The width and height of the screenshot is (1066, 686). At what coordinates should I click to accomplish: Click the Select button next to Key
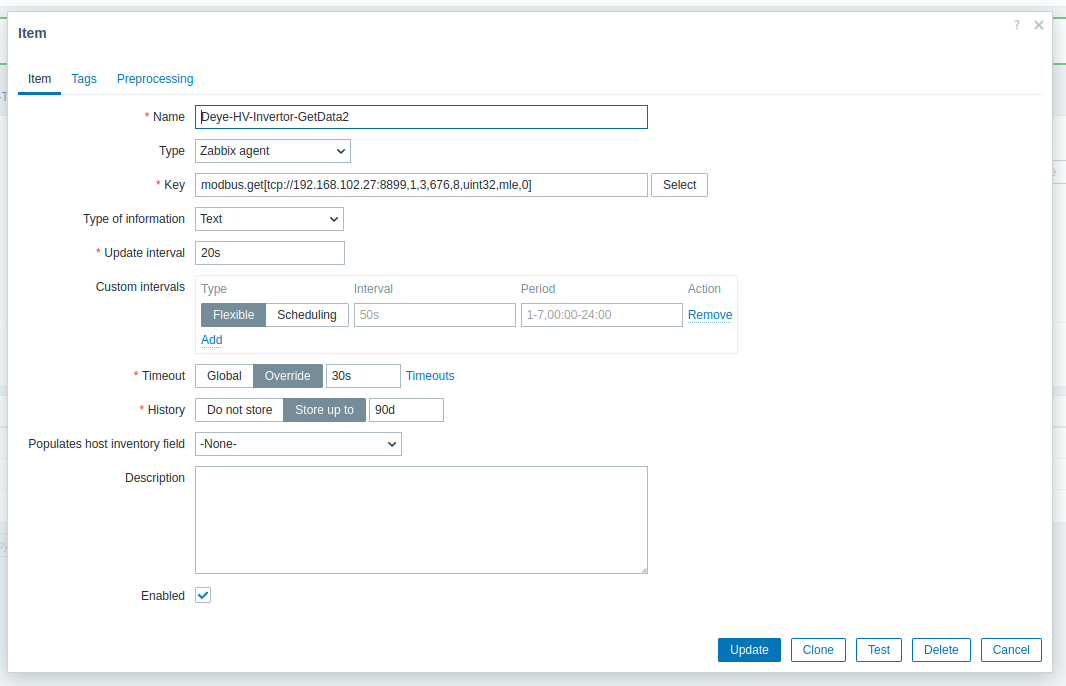(679, 185)
